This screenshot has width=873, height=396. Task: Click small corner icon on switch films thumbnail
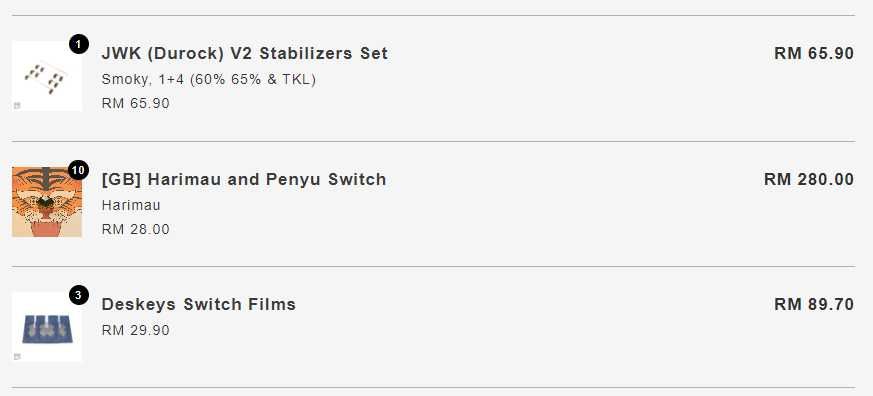17,356
